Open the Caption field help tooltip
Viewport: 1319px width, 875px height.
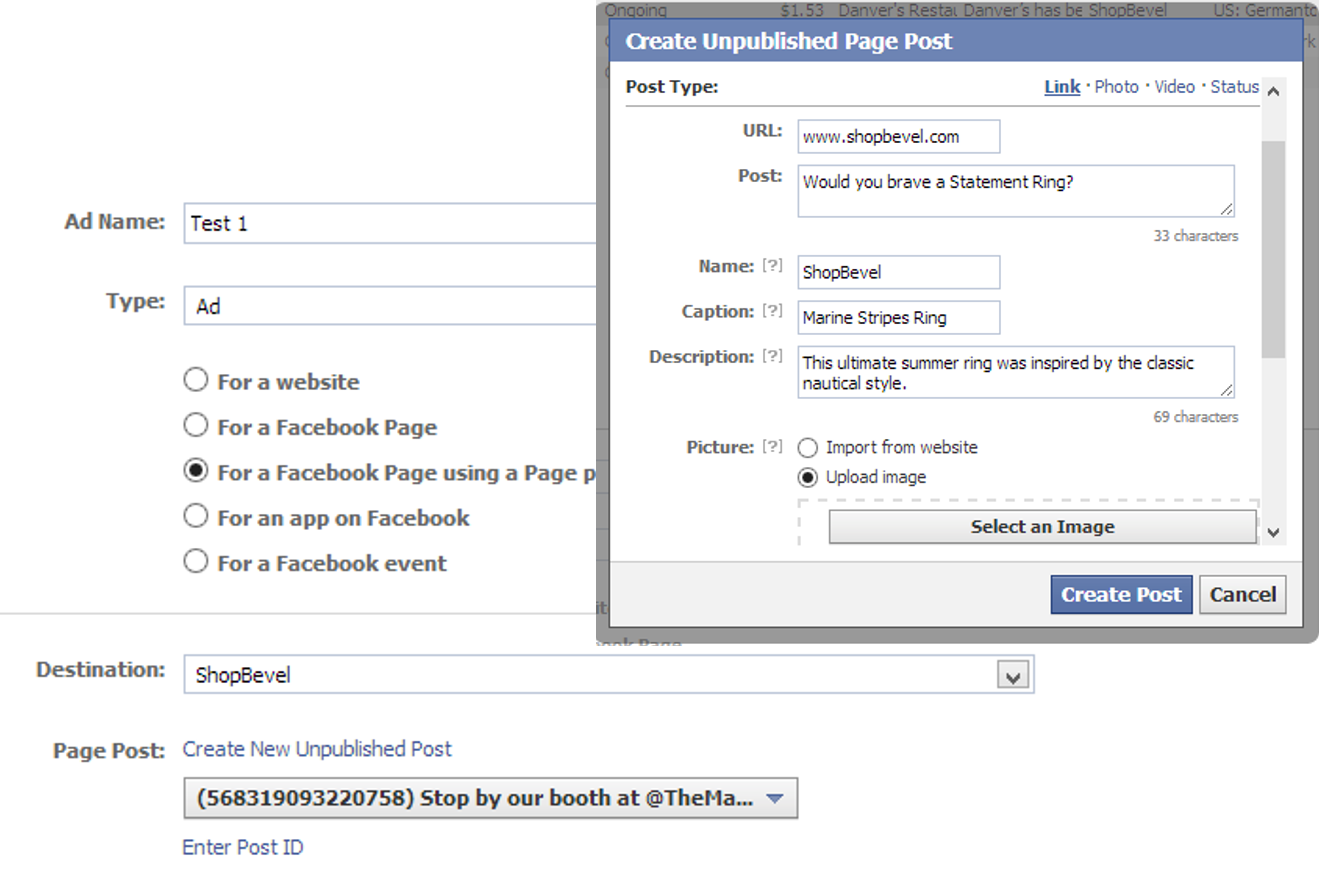tap(775, 311)
